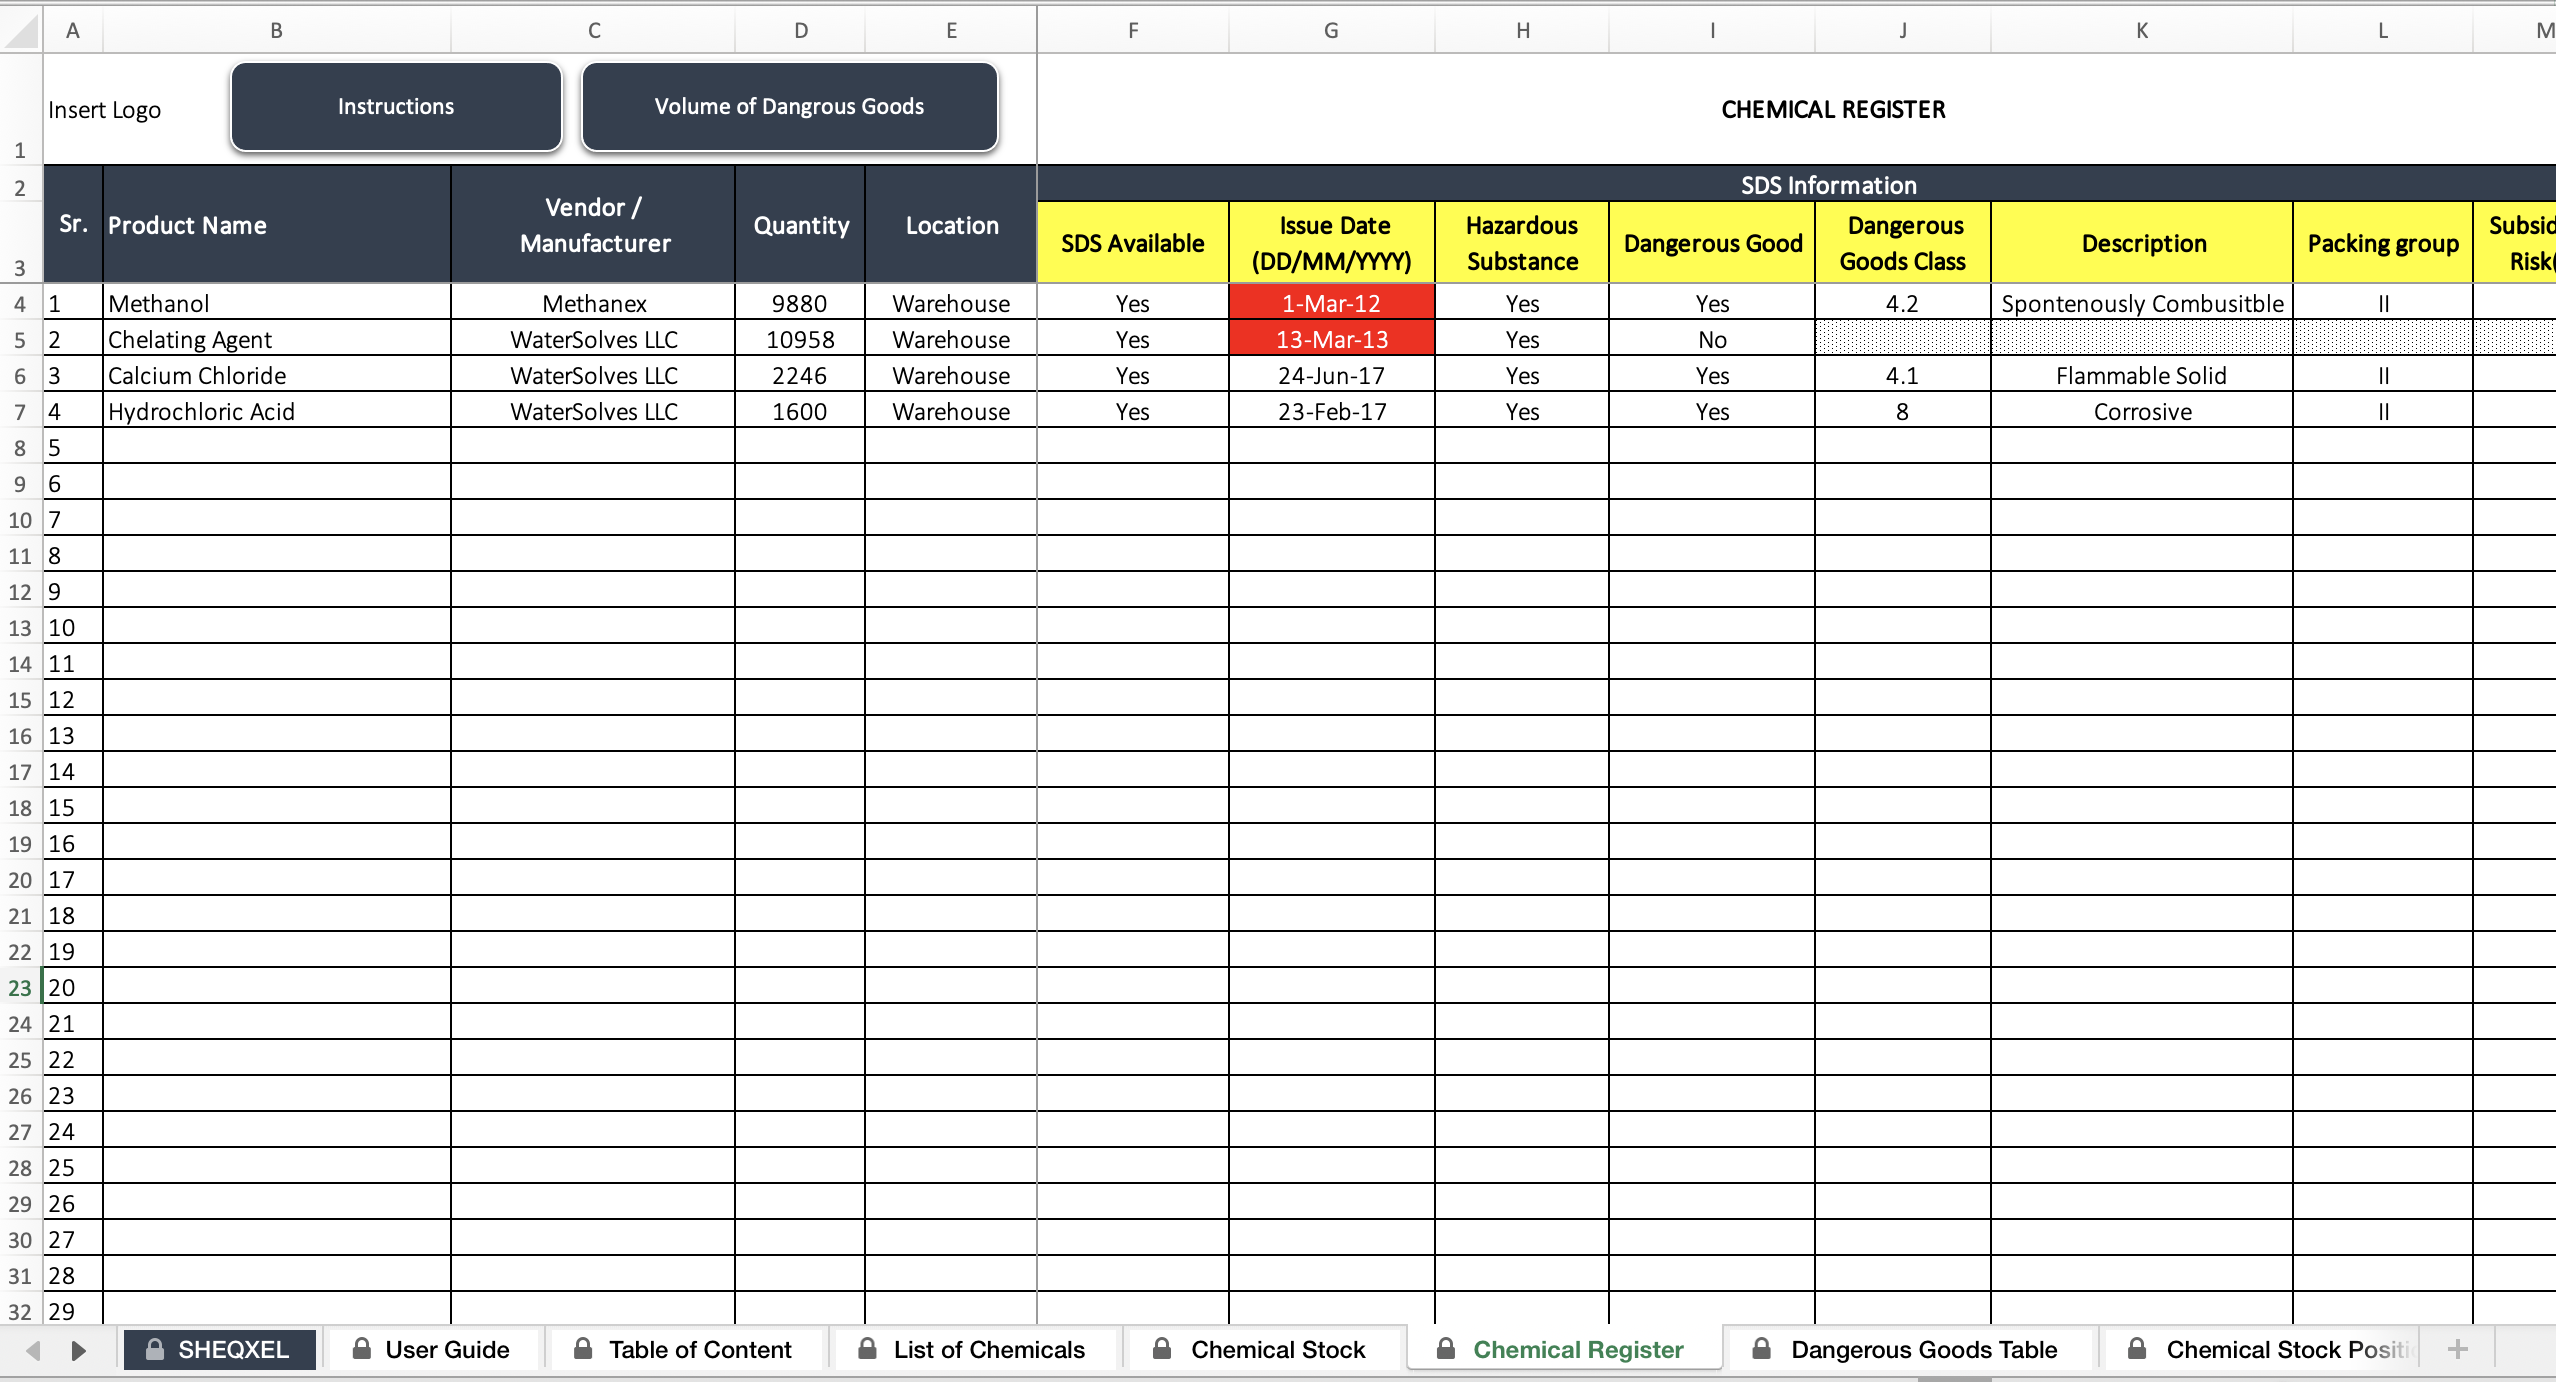Click the red 1-Mar-12 issue date cell
Image resolution: width=2556 pixels, height=1382 pixels.
pyautogui.click(x=1332, y=302)
